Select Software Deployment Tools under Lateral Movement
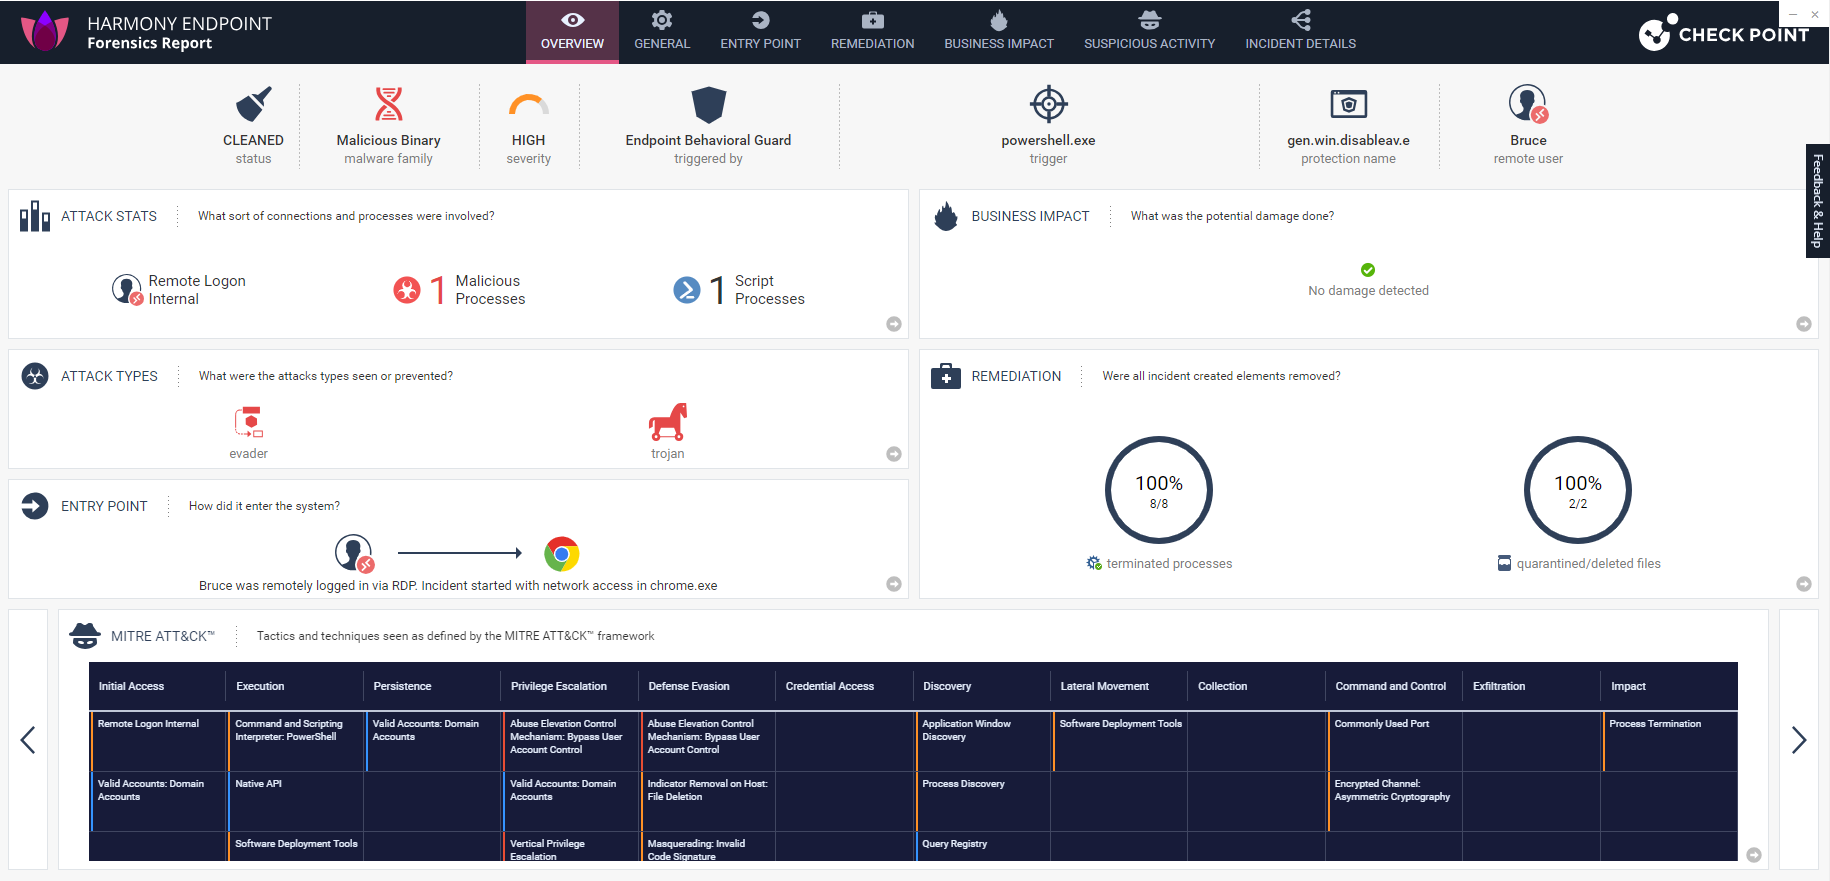The height and width of the screenshot is (881, 1830). [x=1120, y=741]
